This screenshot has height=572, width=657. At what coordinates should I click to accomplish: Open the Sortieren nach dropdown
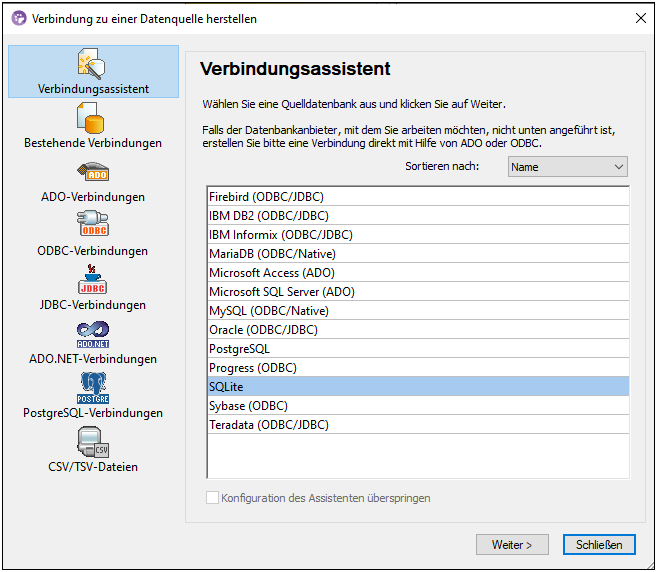pyautogui.click(x=567, y=167)
